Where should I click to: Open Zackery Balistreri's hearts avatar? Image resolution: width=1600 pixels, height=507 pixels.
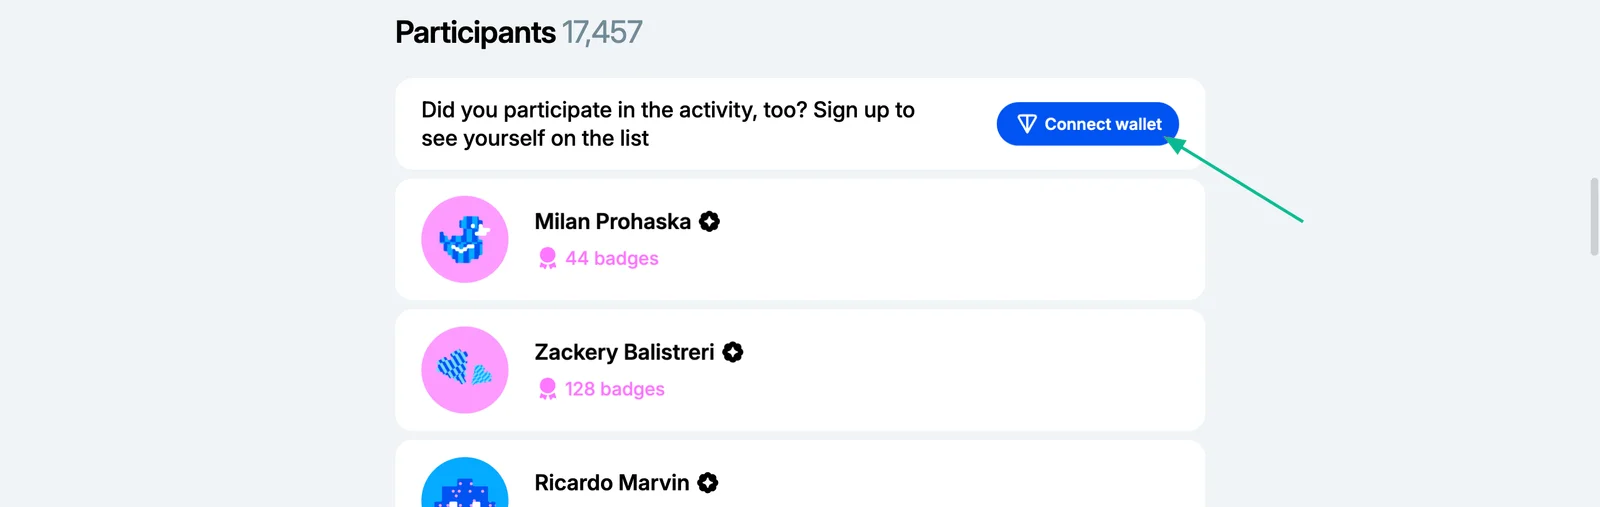click(x=465, y=370)
